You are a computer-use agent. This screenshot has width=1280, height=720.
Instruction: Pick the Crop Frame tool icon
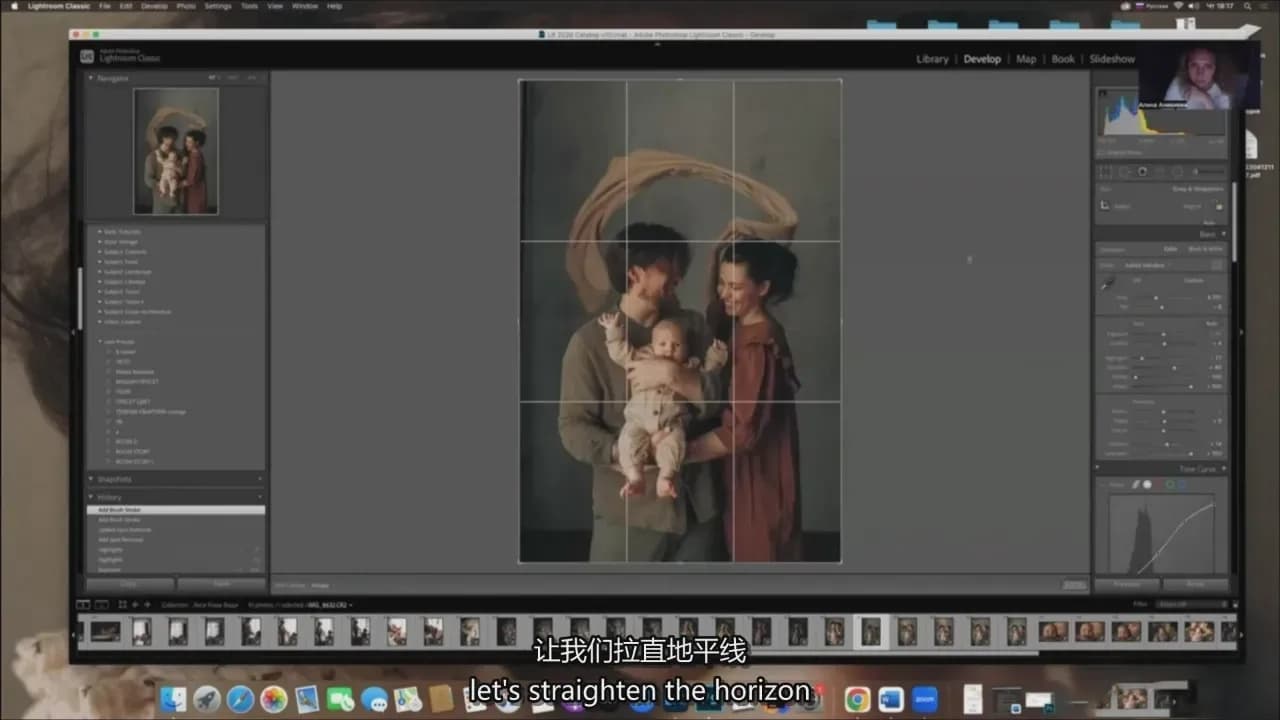[x=1105, y=205]
